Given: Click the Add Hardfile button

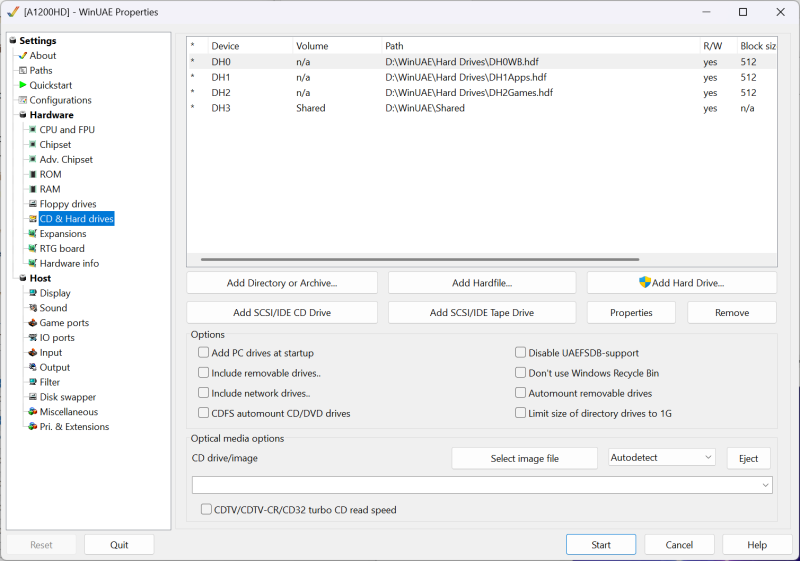Looking at the screenshot, I should pos(482,283).
